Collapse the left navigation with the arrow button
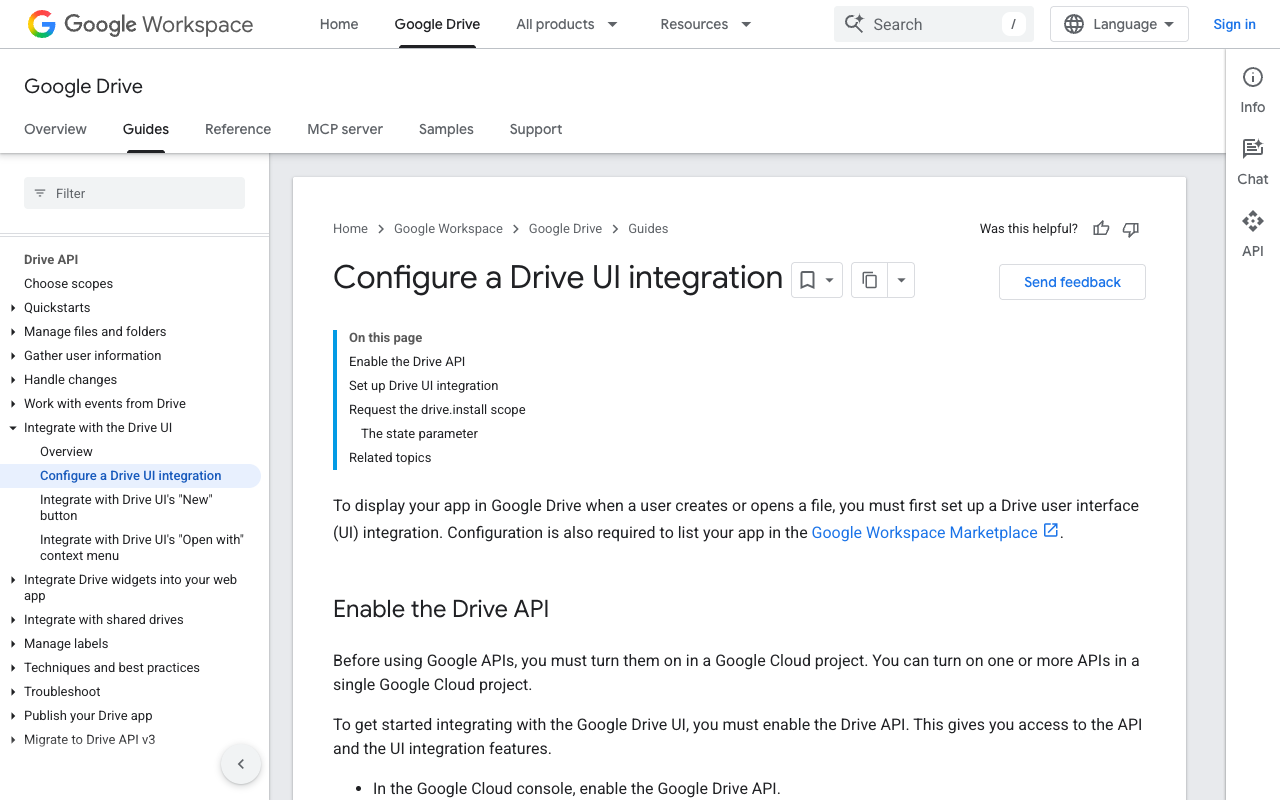Viewport: 1280px width, 800px height. pyautogui.click(x=241, y=765)
